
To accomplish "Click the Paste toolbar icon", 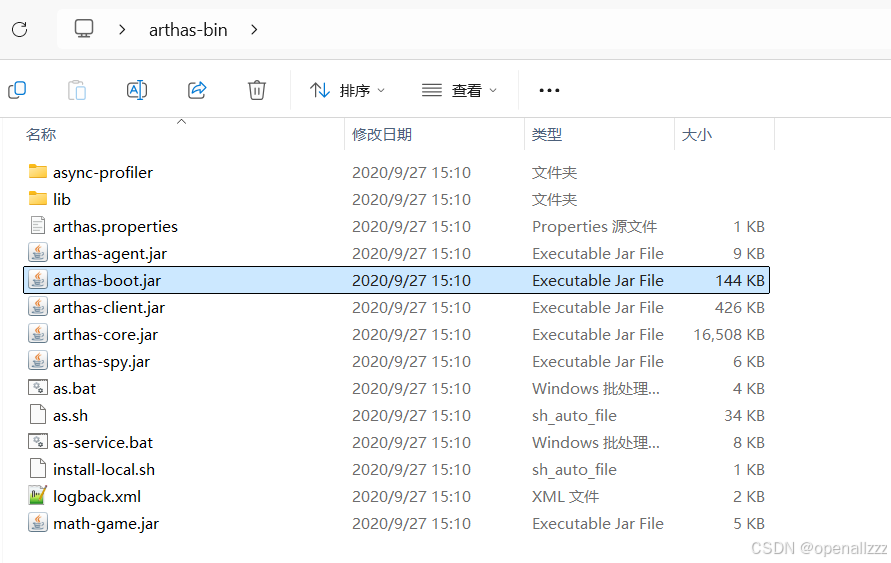I will [x=77, y=90].
